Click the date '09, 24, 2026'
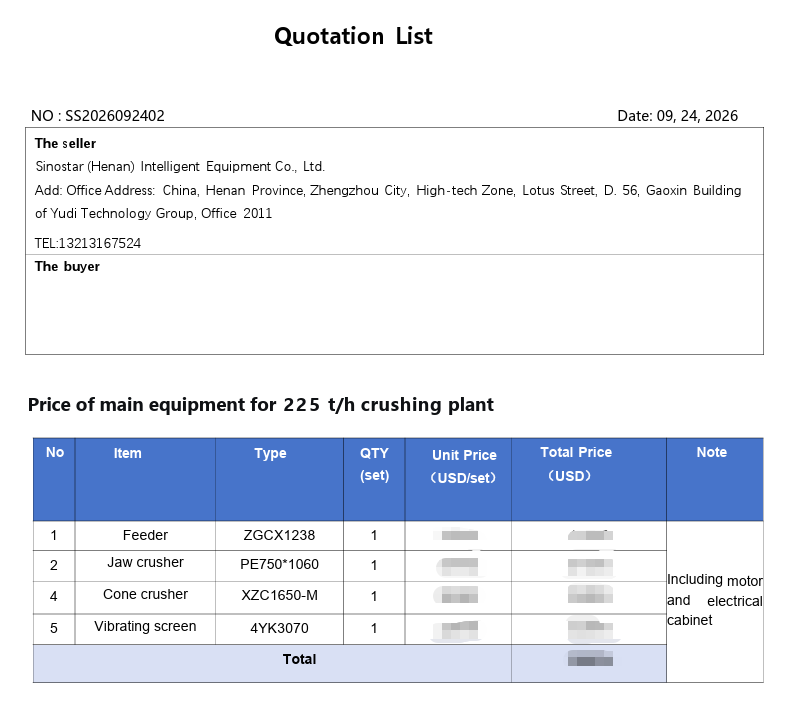The image size is (796, 718). [697, 116]
